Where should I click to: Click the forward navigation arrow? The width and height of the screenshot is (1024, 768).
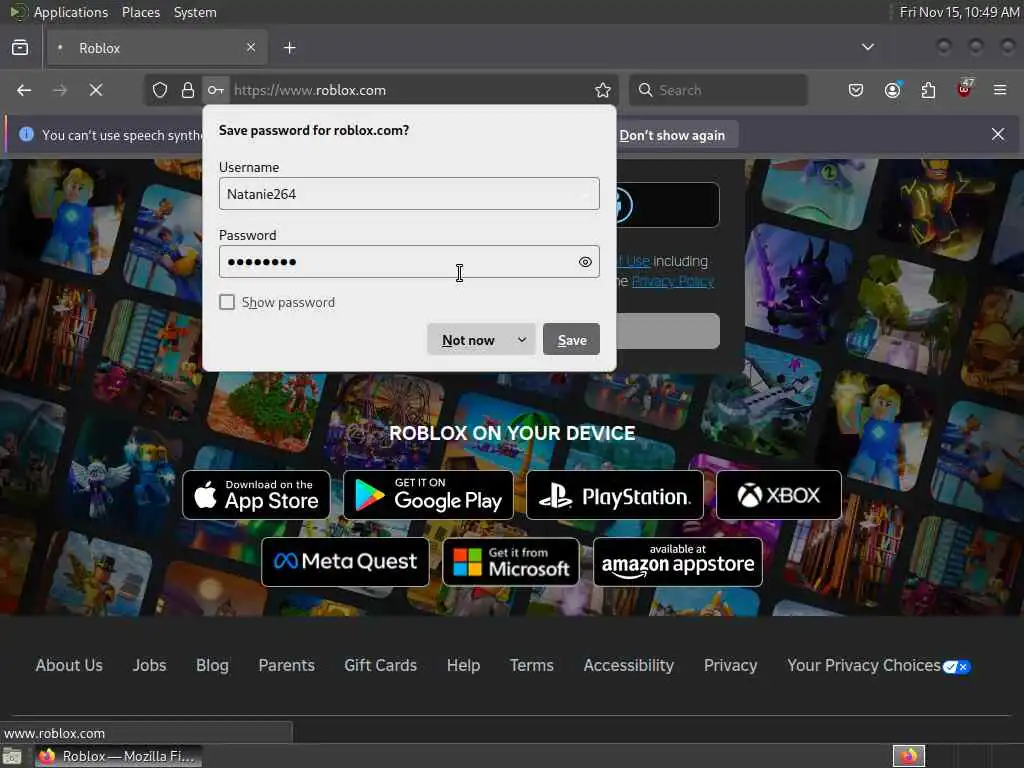point(60,90)
